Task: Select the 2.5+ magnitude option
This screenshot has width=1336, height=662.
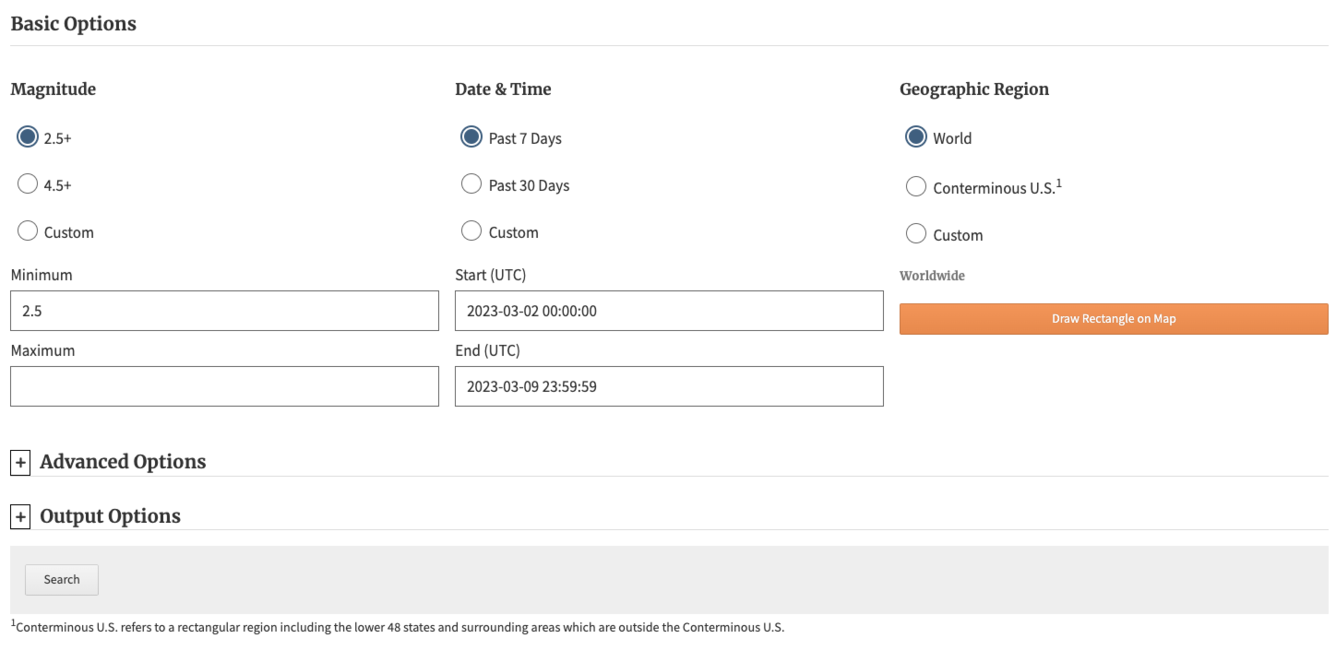Action: [28, 136]
